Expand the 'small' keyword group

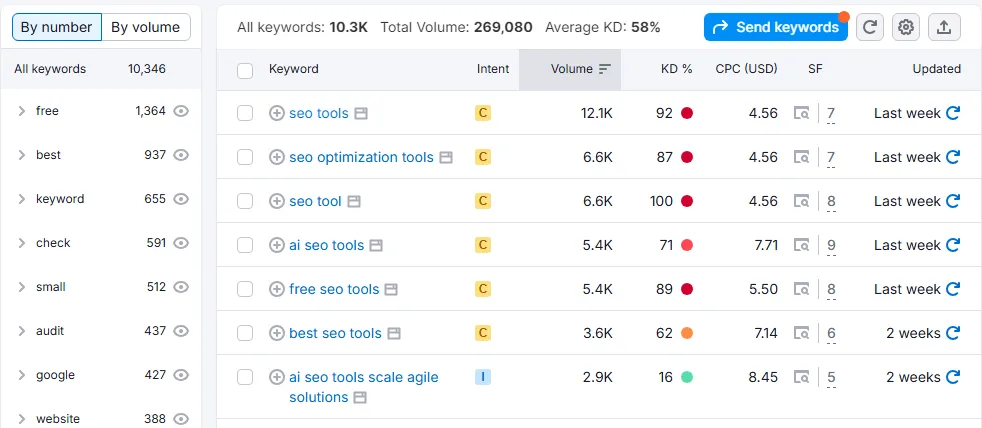tap(22, 287)
